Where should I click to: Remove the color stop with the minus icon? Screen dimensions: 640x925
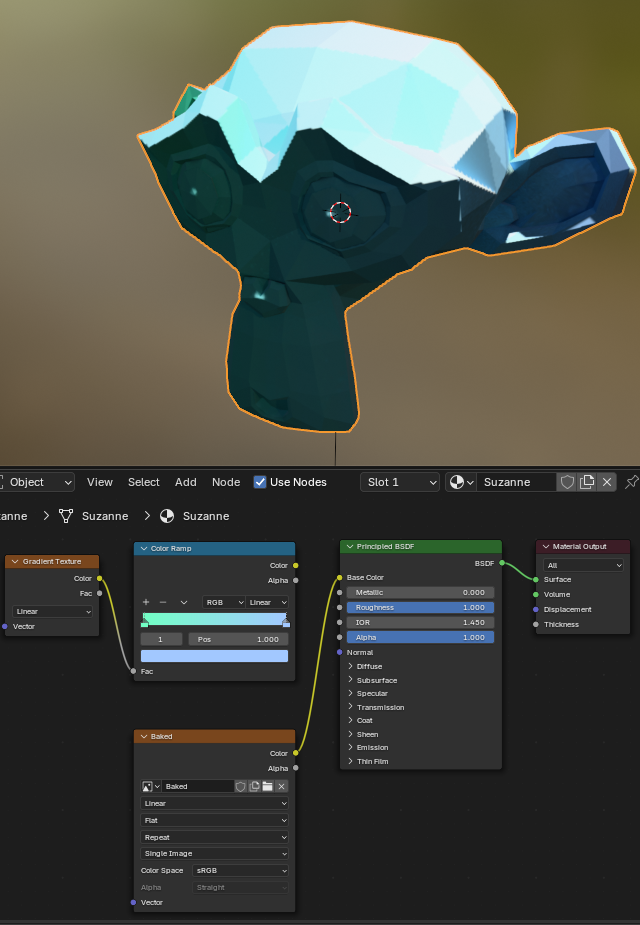click(x=163, y=602)
